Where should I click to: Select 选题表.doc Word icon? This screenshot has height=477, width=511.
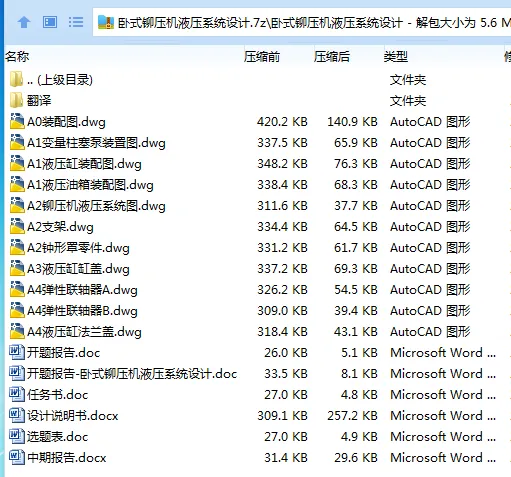tap(17, 436)
